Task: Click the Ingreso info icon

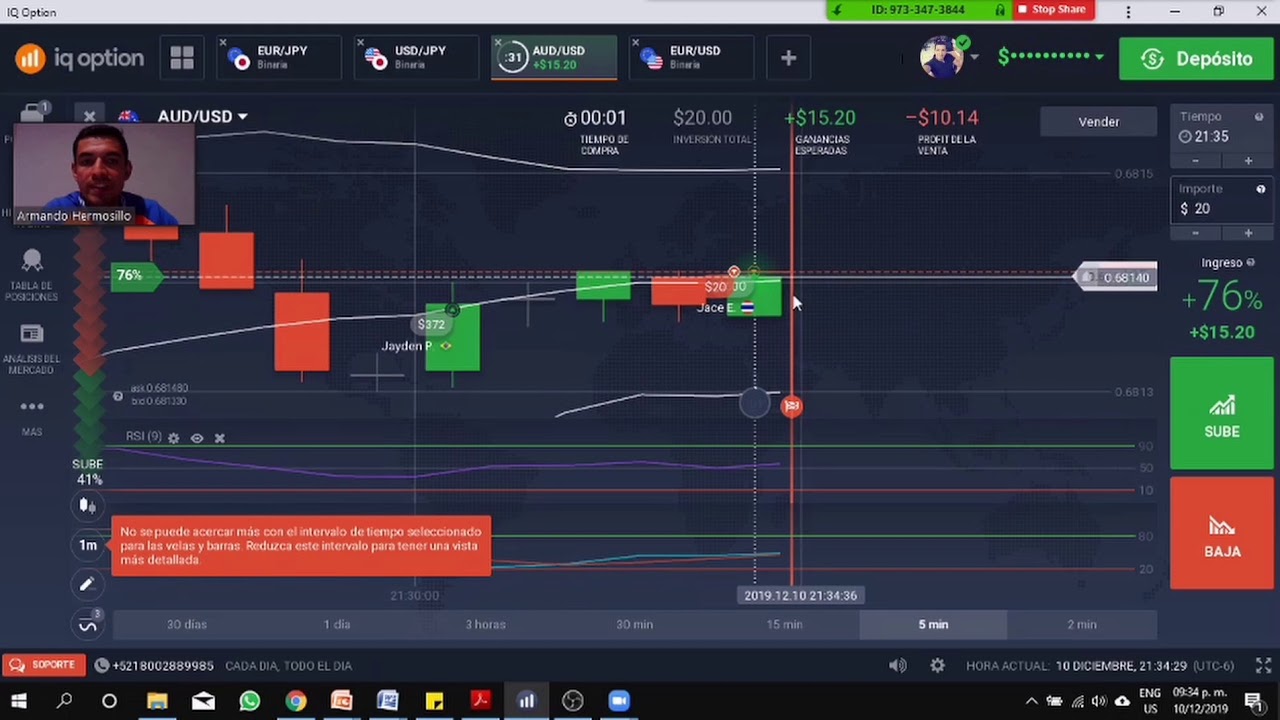Action: click(x=1250, y=262)
